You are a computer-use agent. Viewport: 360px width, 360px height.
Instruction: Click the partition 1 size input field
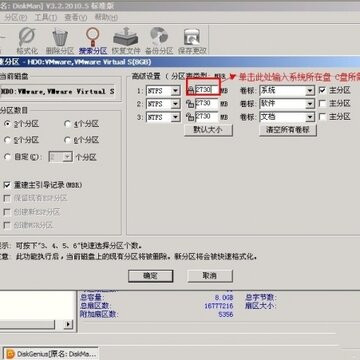click(x=207, y=90)
